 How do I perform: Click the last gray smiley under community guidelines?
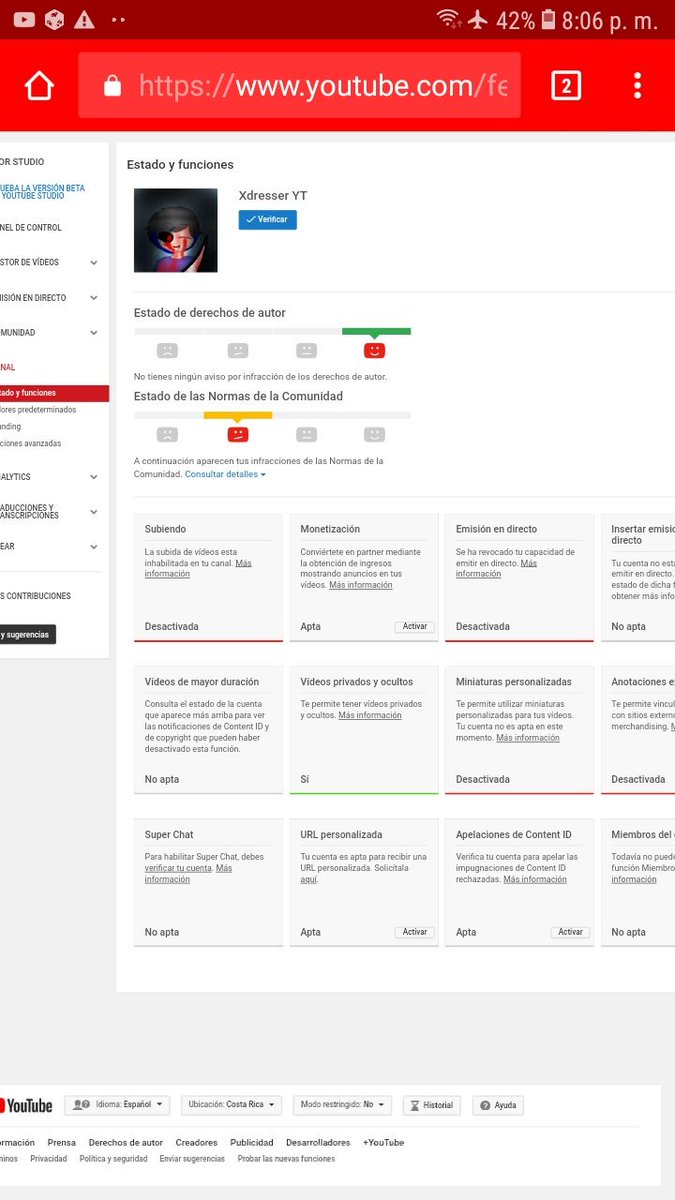[374, 434]
